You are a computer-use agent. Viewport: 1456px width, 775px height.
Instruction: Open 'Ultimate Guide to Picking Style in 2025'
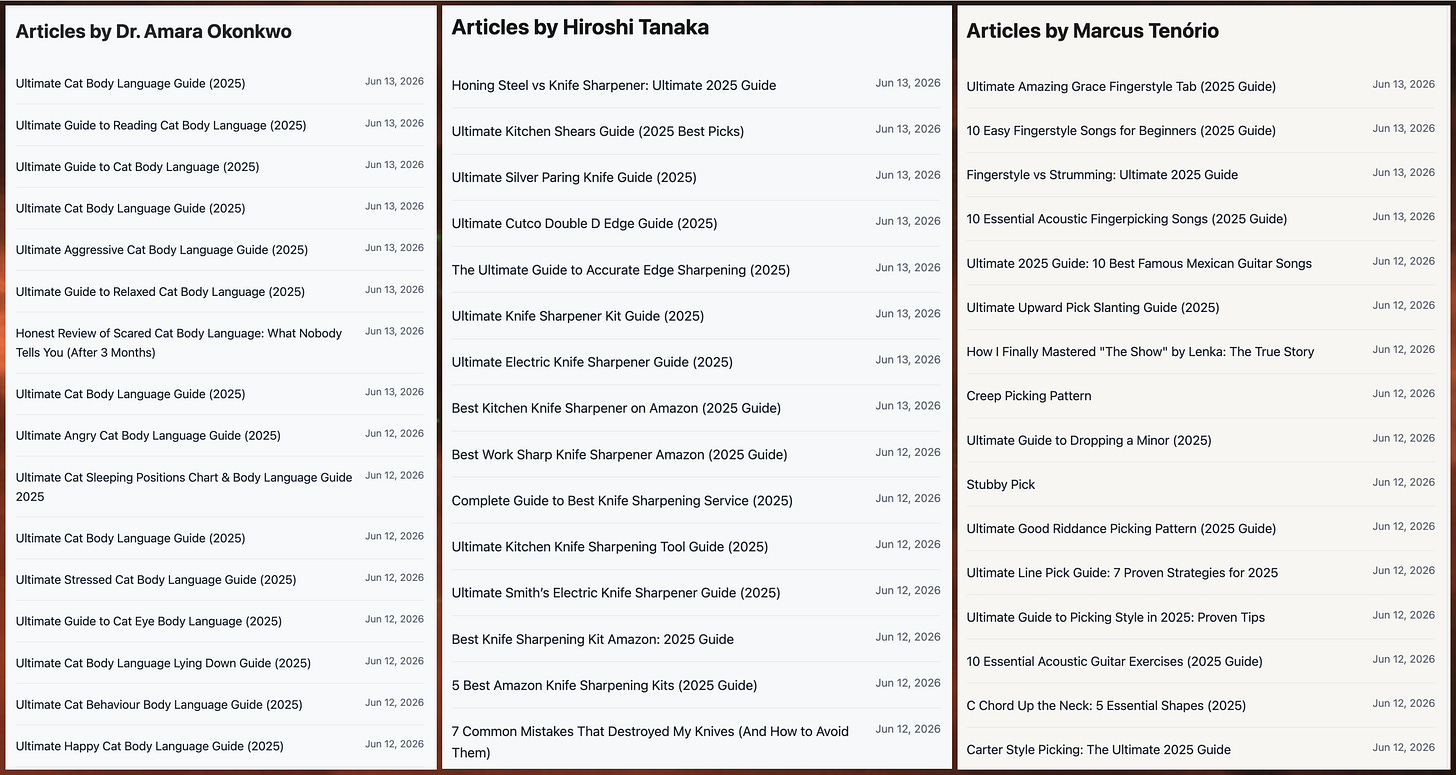[1116, 617]
